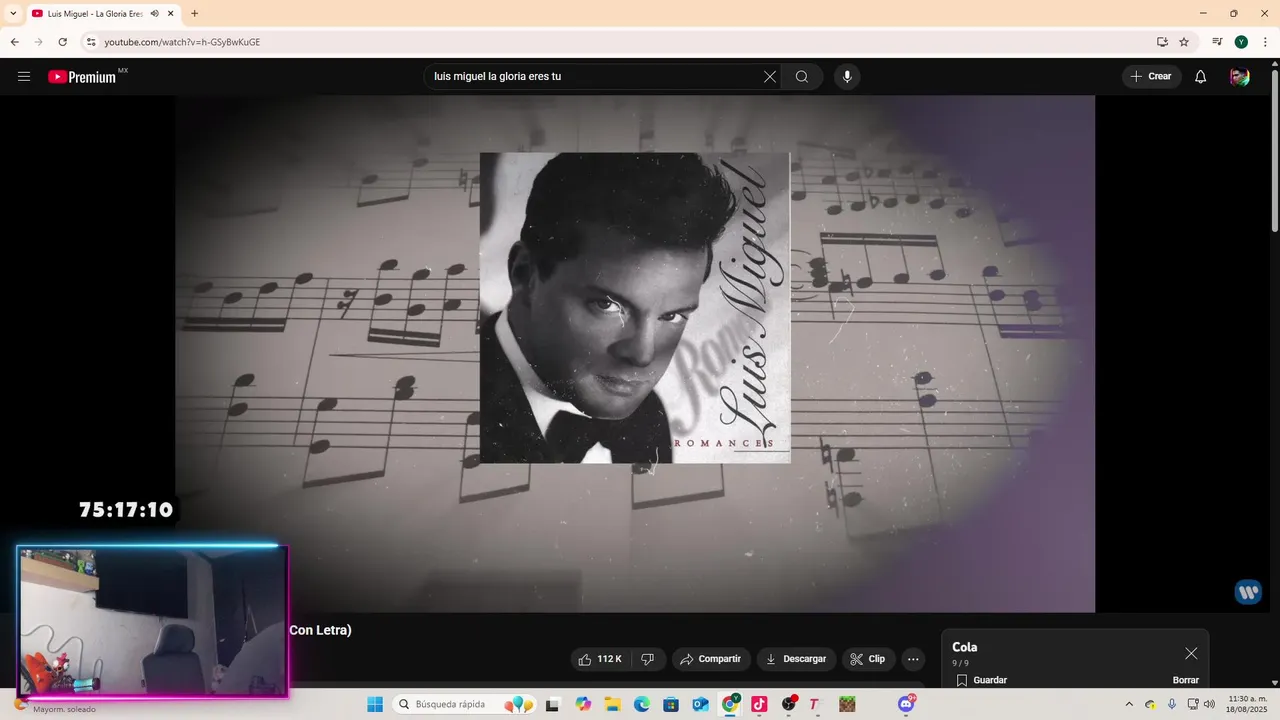Viewport: 1280px width, 720px height.
Task: Open YouTube account avatar menu
Action: [1240, 77]
